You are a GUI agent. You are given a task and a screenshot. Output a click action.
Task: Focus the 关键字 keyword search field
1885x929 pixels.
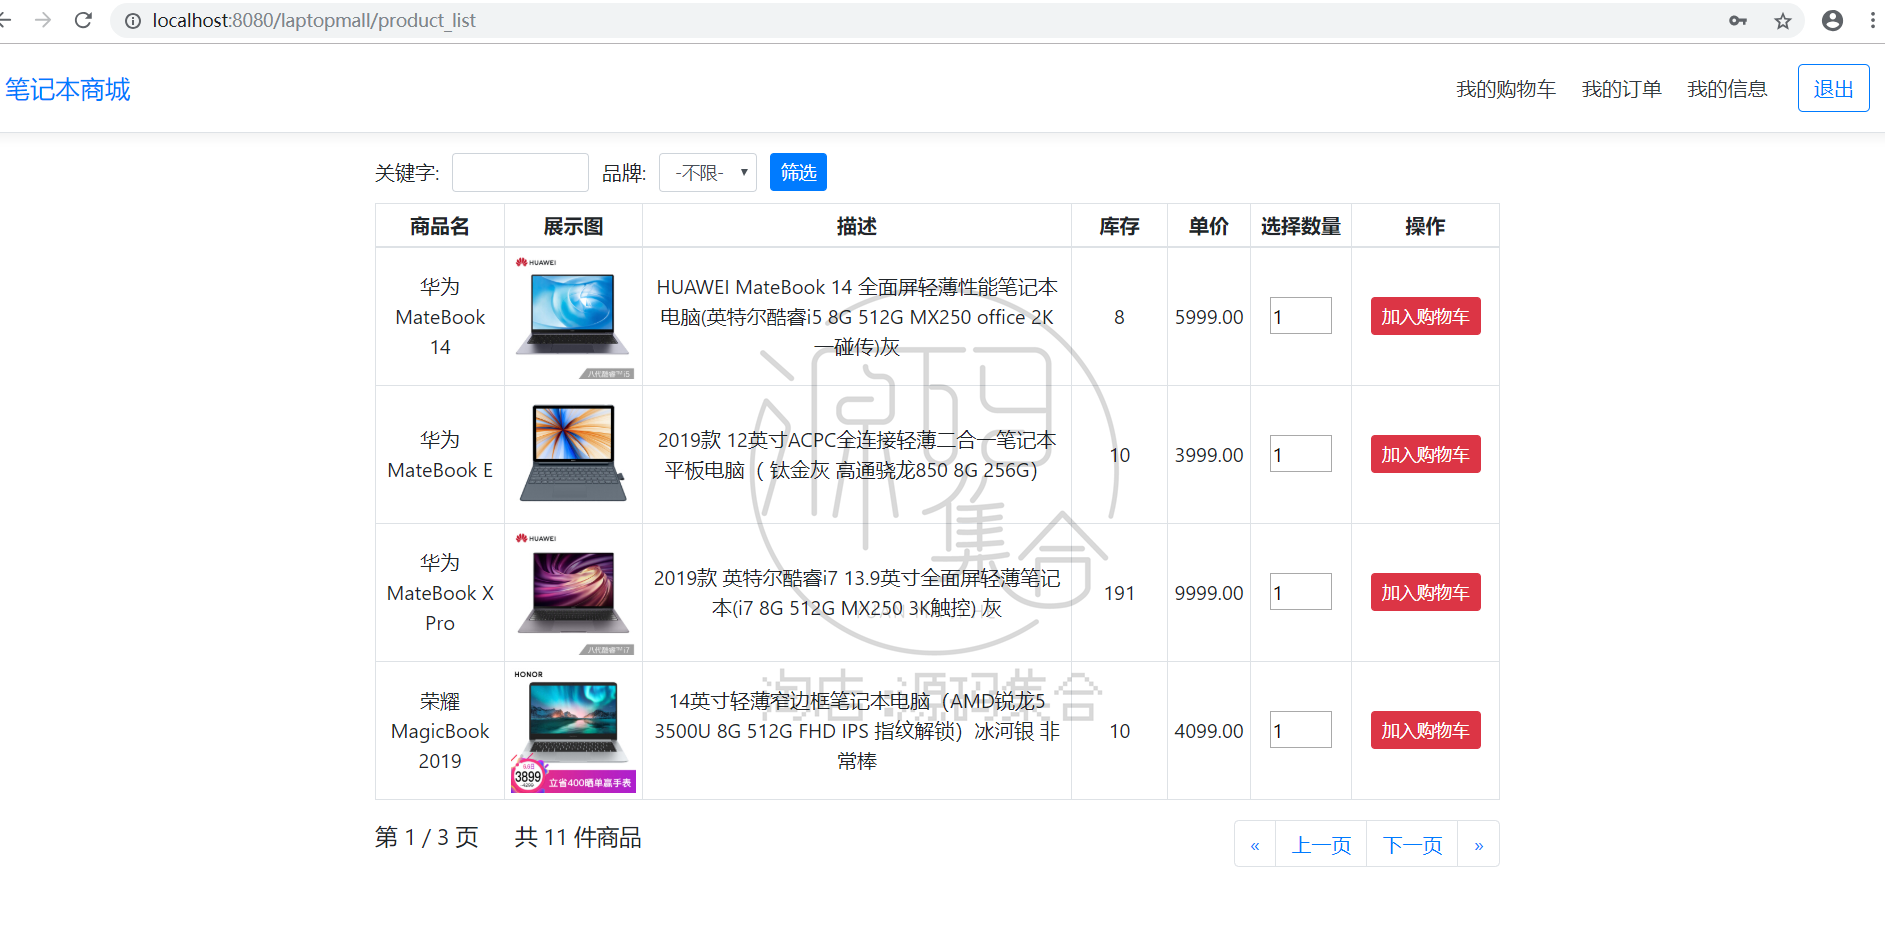coord(520,172)
